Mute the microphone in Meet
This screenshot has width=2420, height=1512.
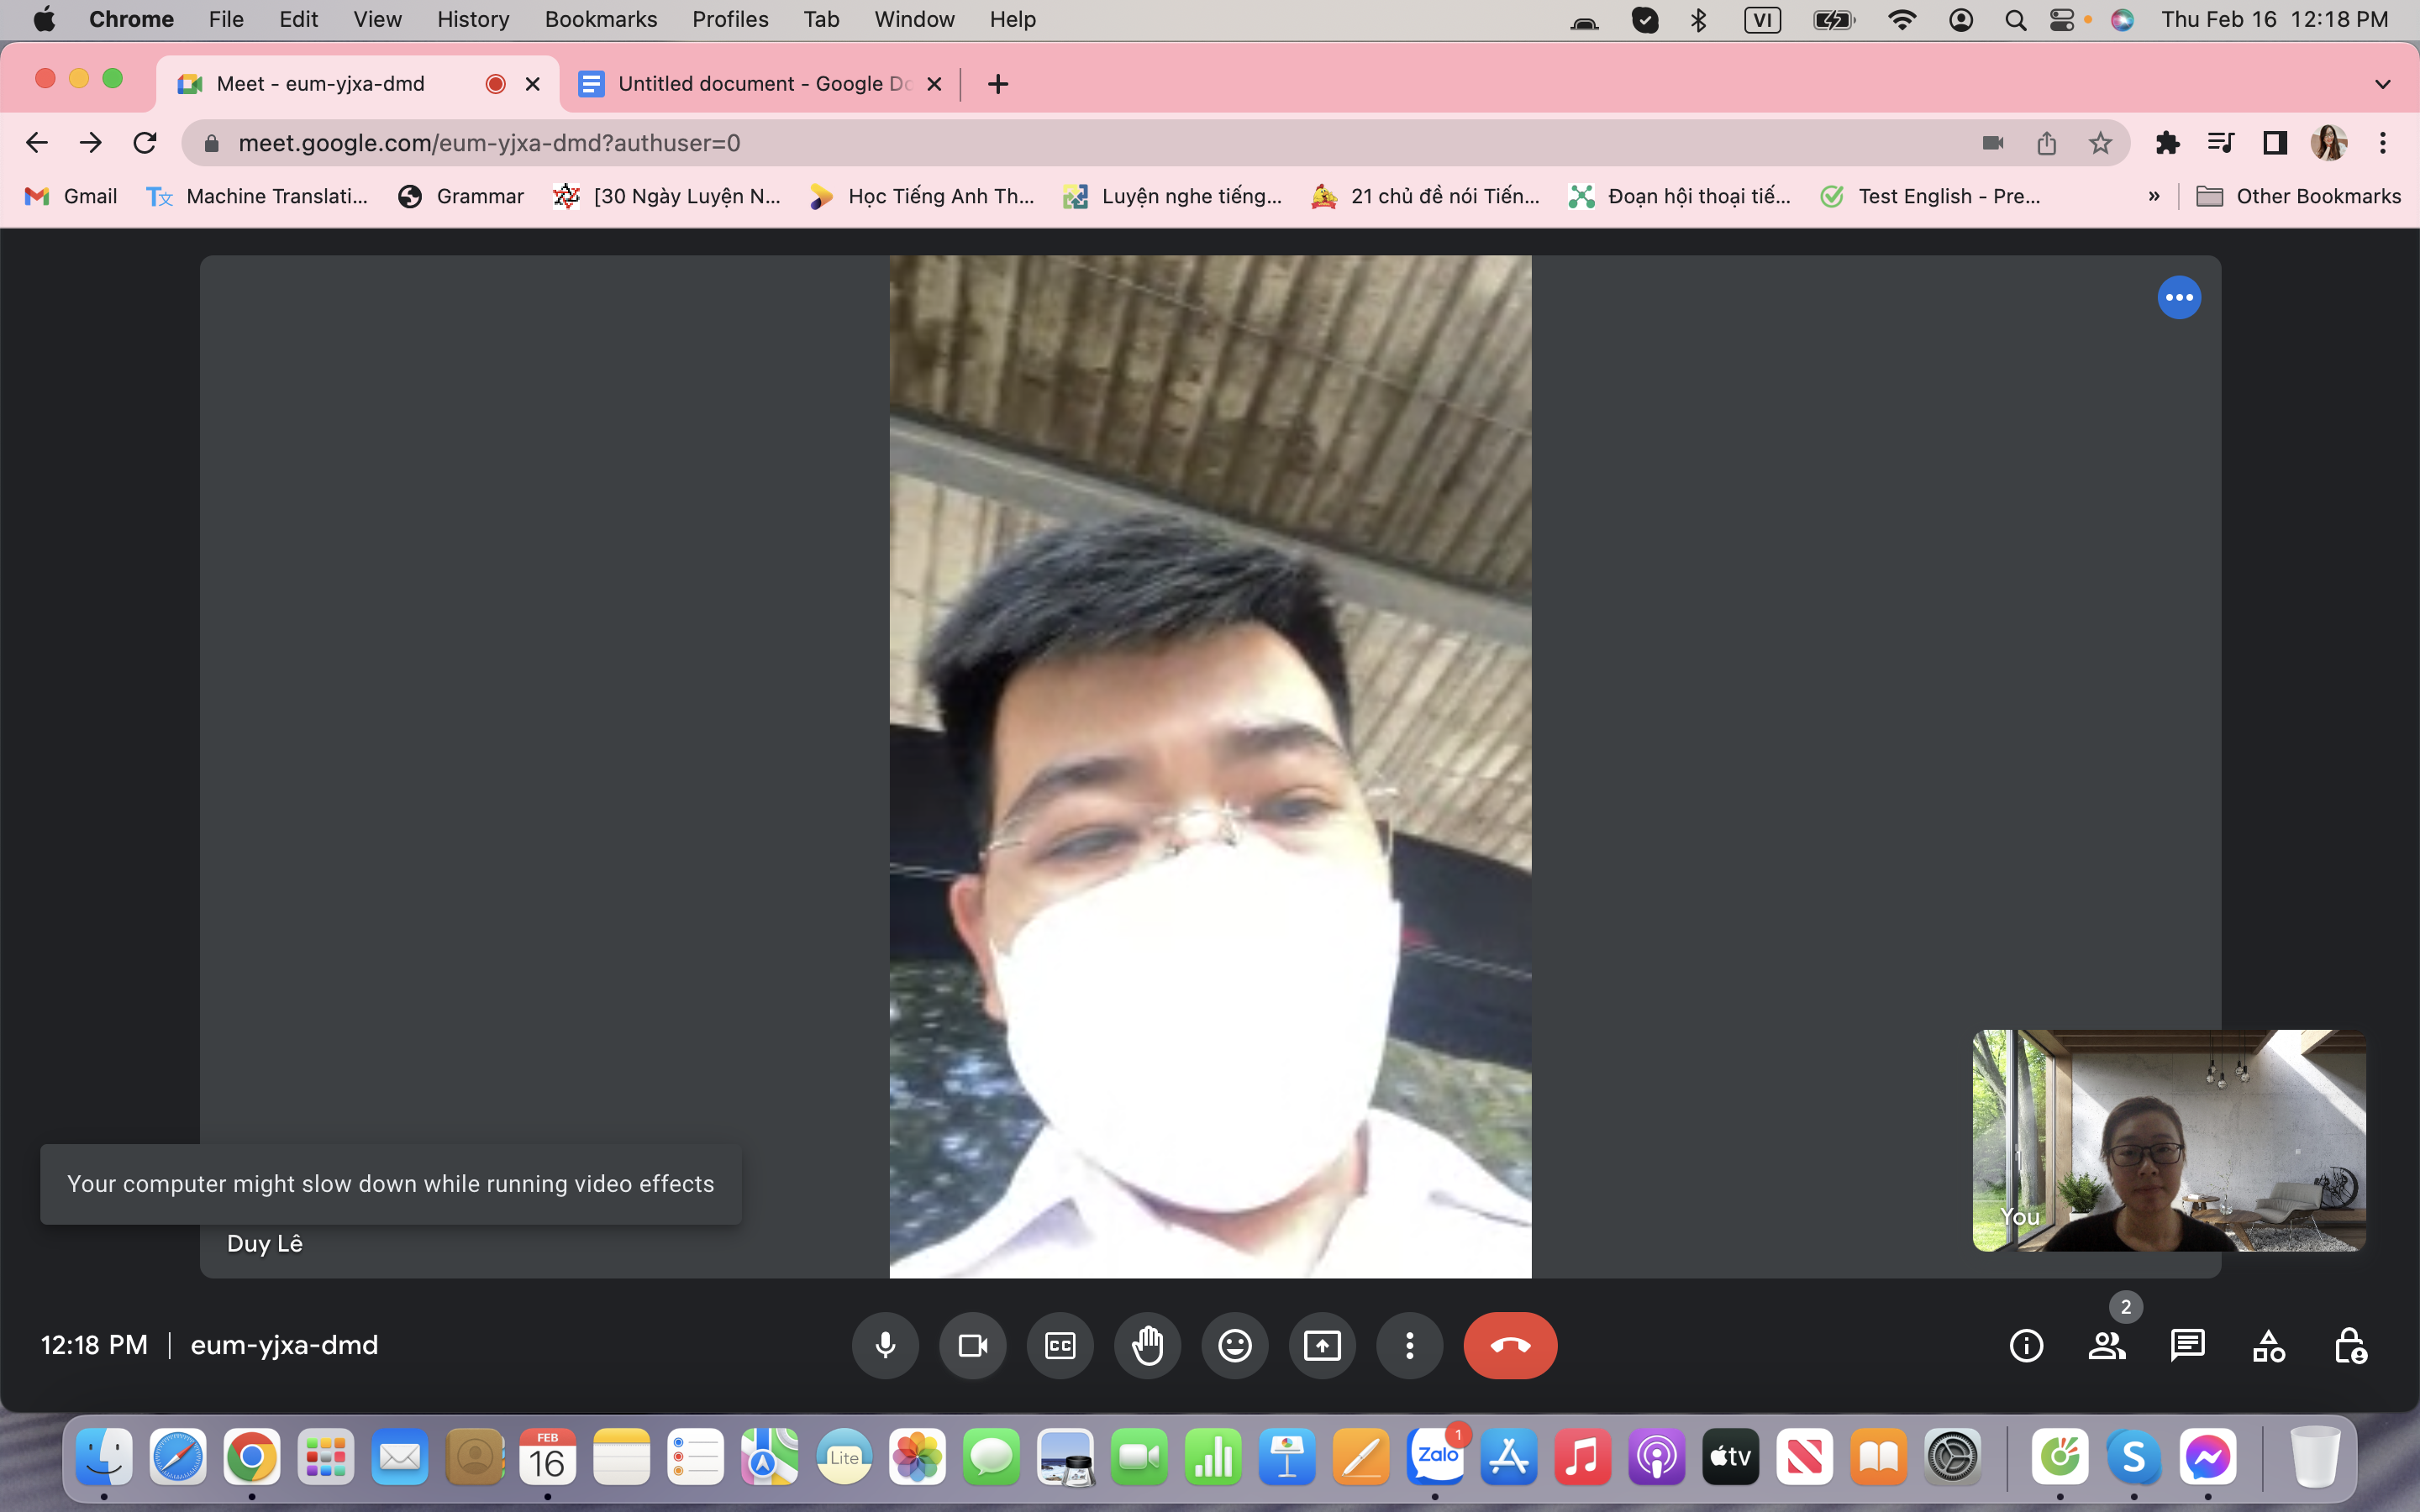pos(885,1345)
